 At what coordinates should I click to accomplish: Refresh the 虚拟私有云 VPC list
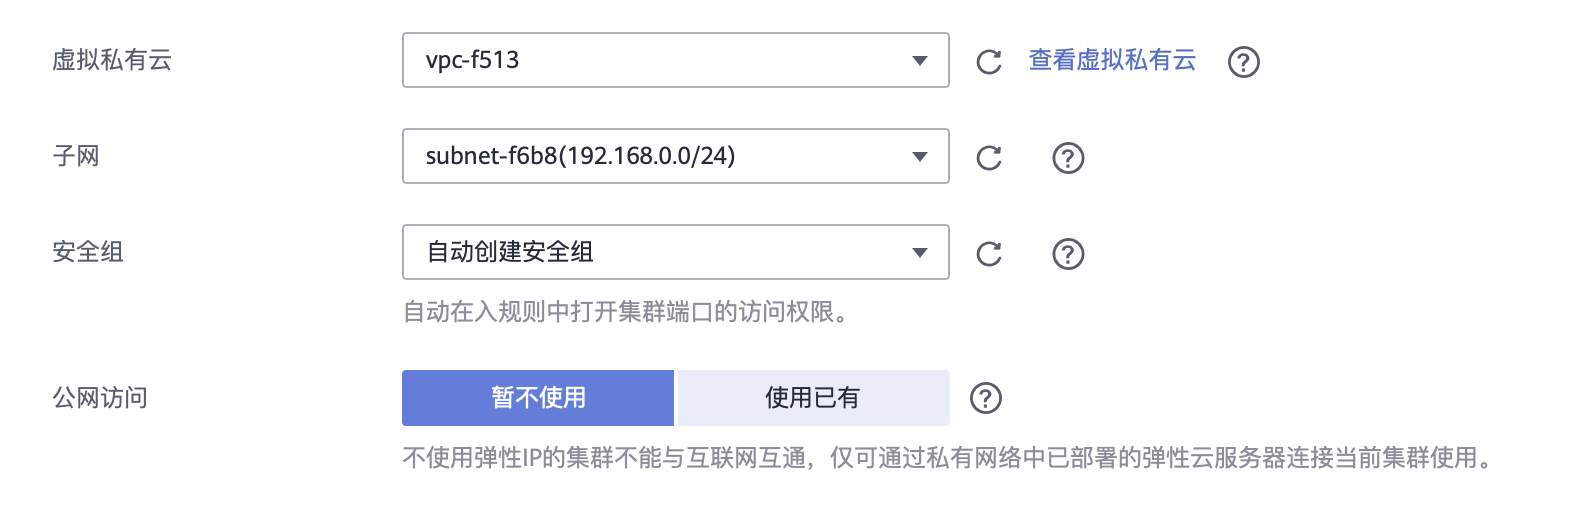click(x=988, y=62)
